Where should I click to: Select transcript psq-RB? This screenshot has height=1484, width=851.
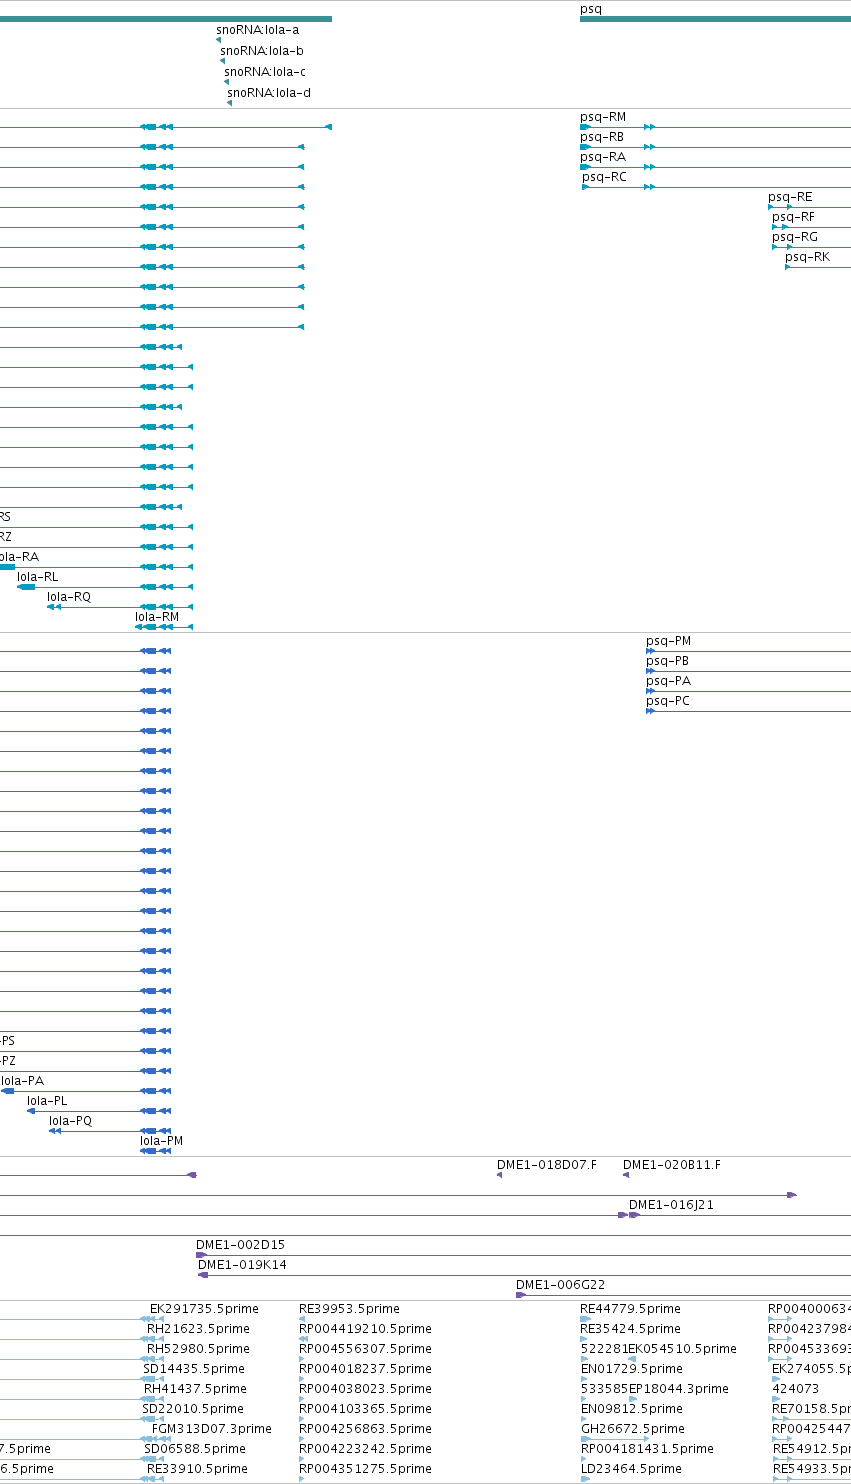602,137
